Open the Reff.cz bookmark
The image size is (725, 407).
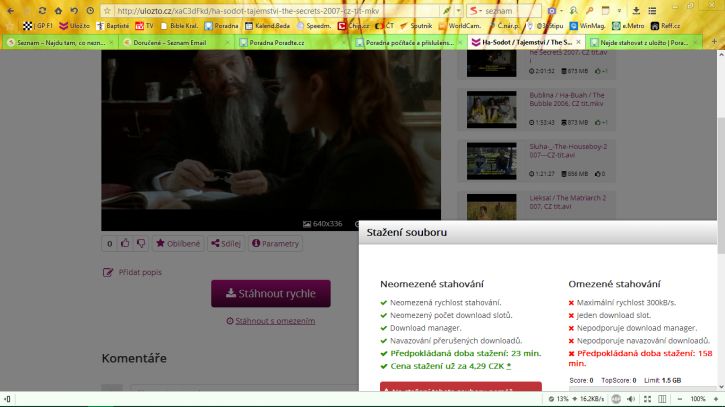coord(666,26)
